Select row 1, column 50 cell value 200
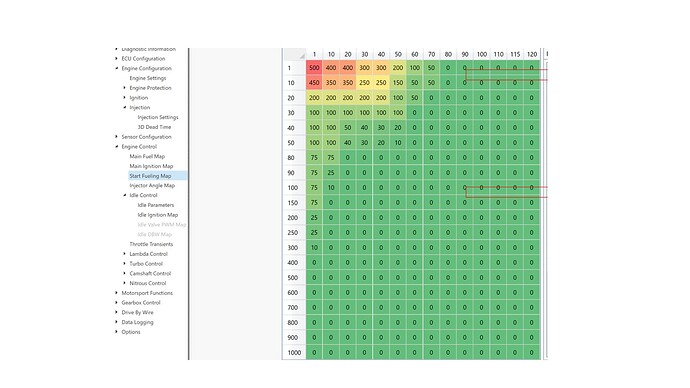Image resolution: width=690 pixels, height=388 pixels. click(x=398, y=68)
